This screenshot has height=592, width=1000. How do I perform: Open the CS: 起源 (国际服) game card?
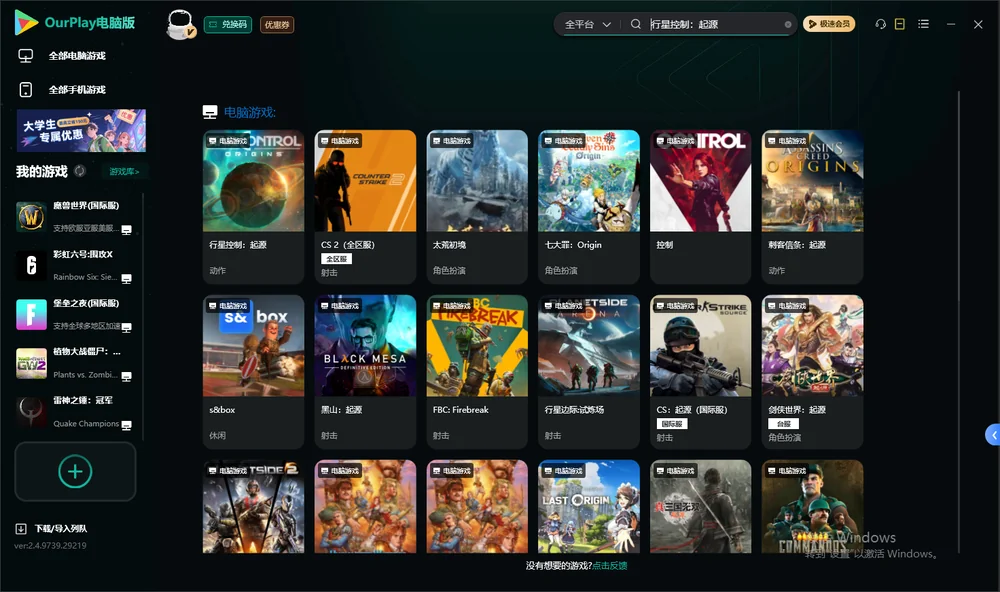click(700, 372)
